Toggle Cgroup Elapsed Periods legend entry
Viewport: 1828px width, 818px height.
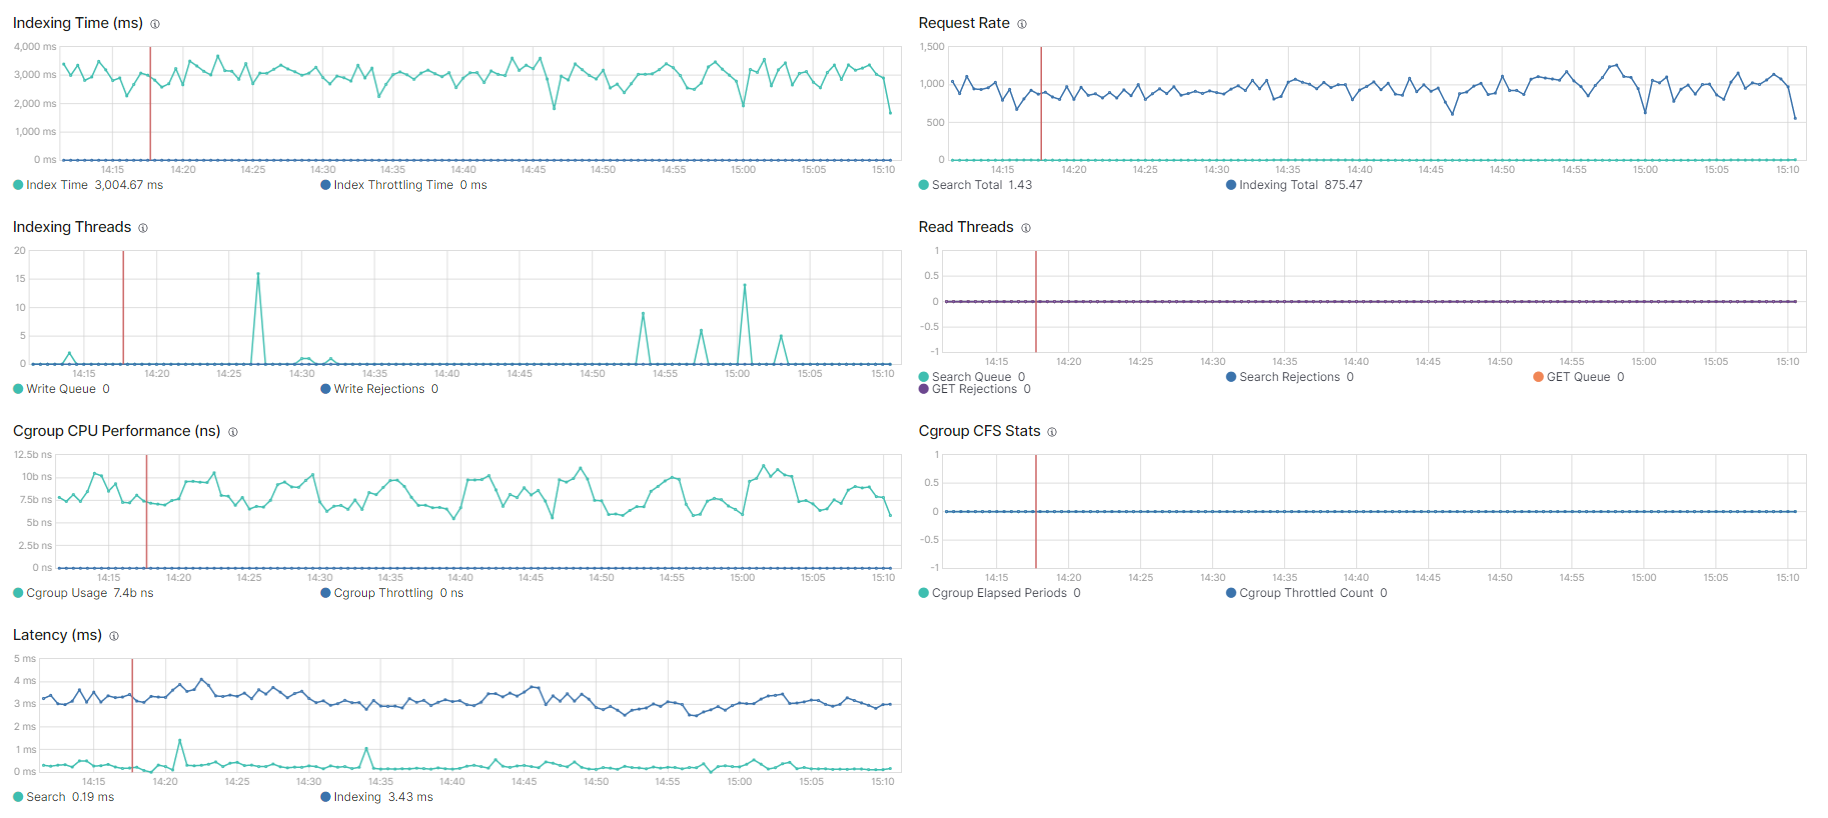(x=999, y=593)
